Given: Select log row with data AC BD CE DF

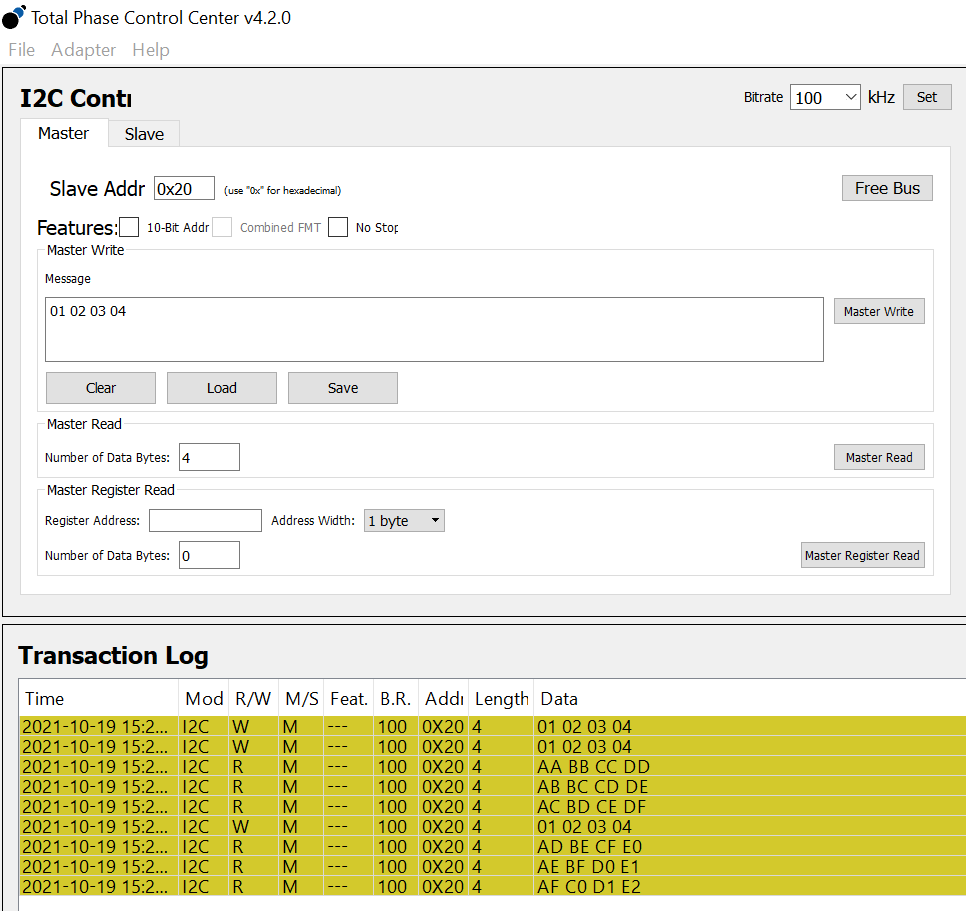Looking at the screenshot, I should tap(493, 807).
